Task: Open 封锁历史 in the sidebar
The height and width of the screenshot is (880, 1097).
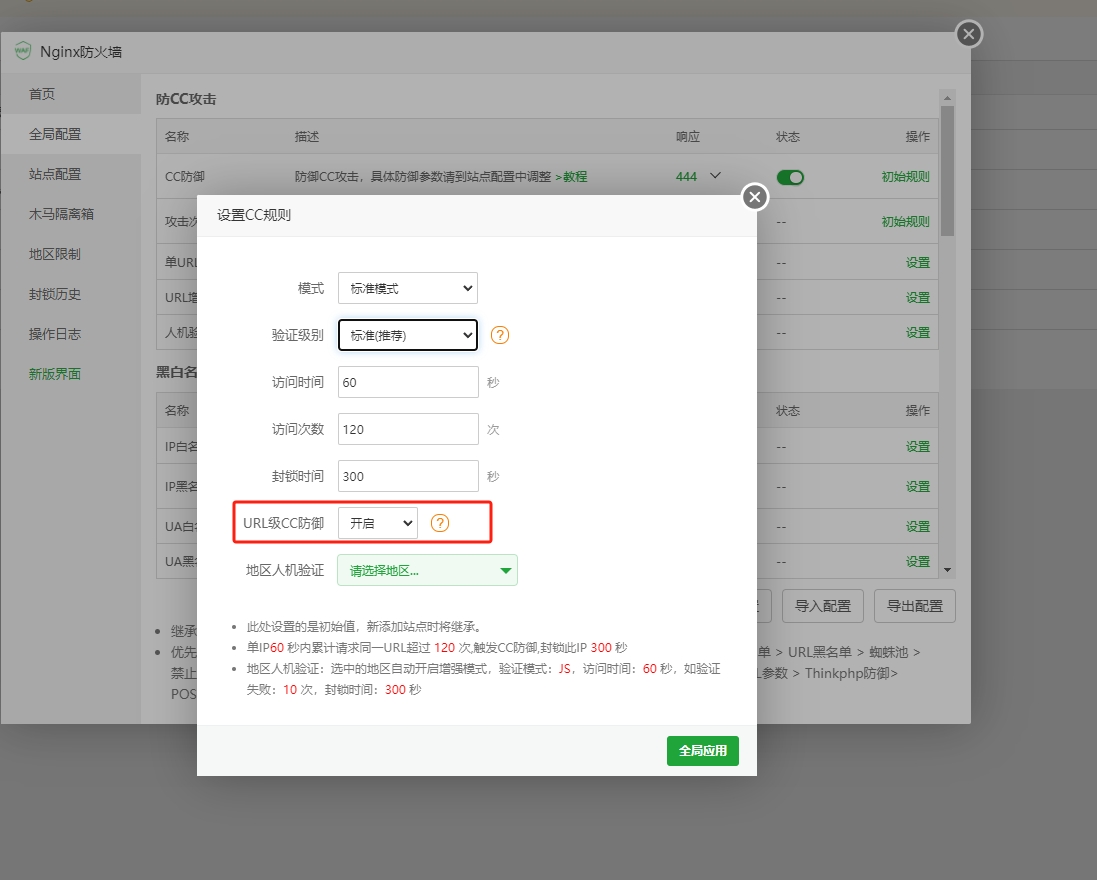Action: point(71,294)
